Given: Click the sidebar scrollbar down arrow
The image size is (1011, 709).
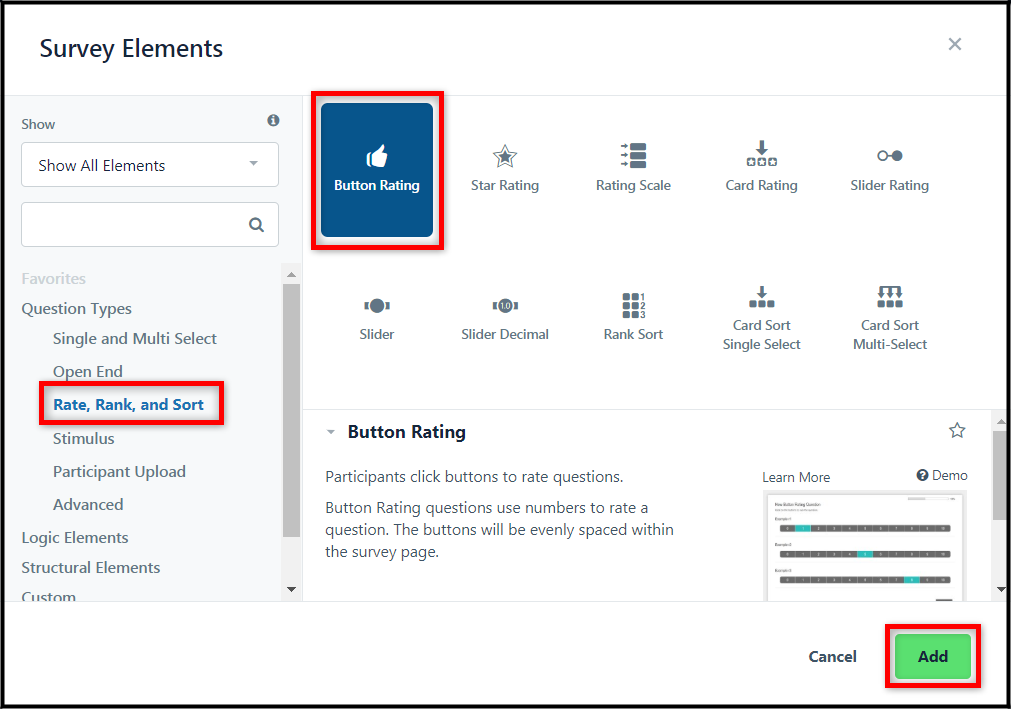Looking at the screenshot, I should pyautogui.click(x=291, y=589).
